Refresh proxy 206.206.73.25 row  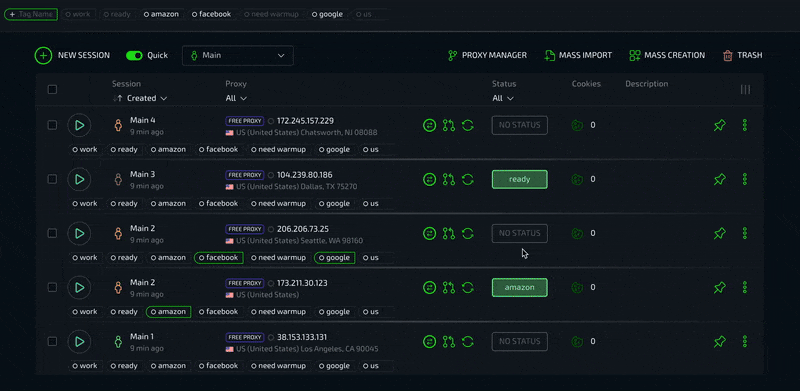click(468, 233)
